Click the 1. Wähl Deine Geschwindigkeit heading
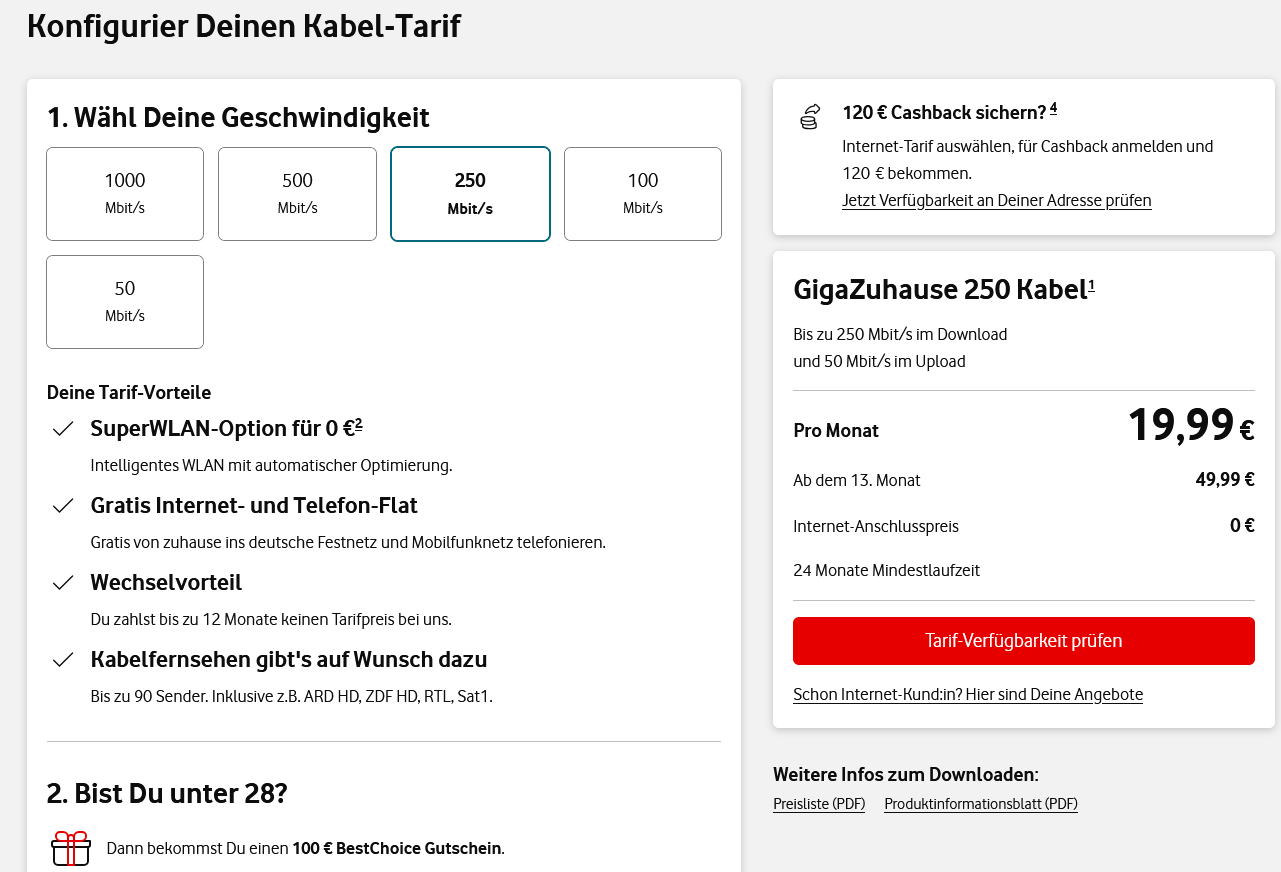The height and width of the screenshot is (872, 1281). [x=238, y=118]
